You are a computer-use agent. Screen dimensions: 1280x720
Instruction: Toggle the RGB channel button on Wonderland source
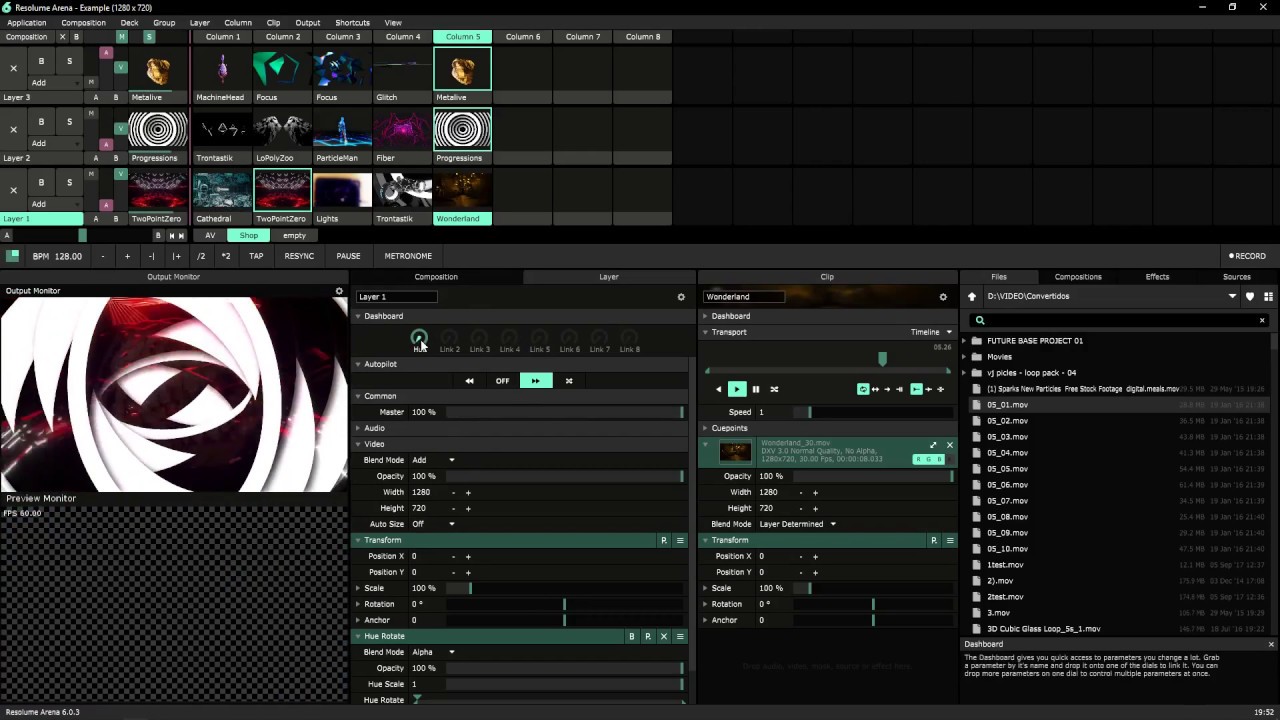[929, 459]
